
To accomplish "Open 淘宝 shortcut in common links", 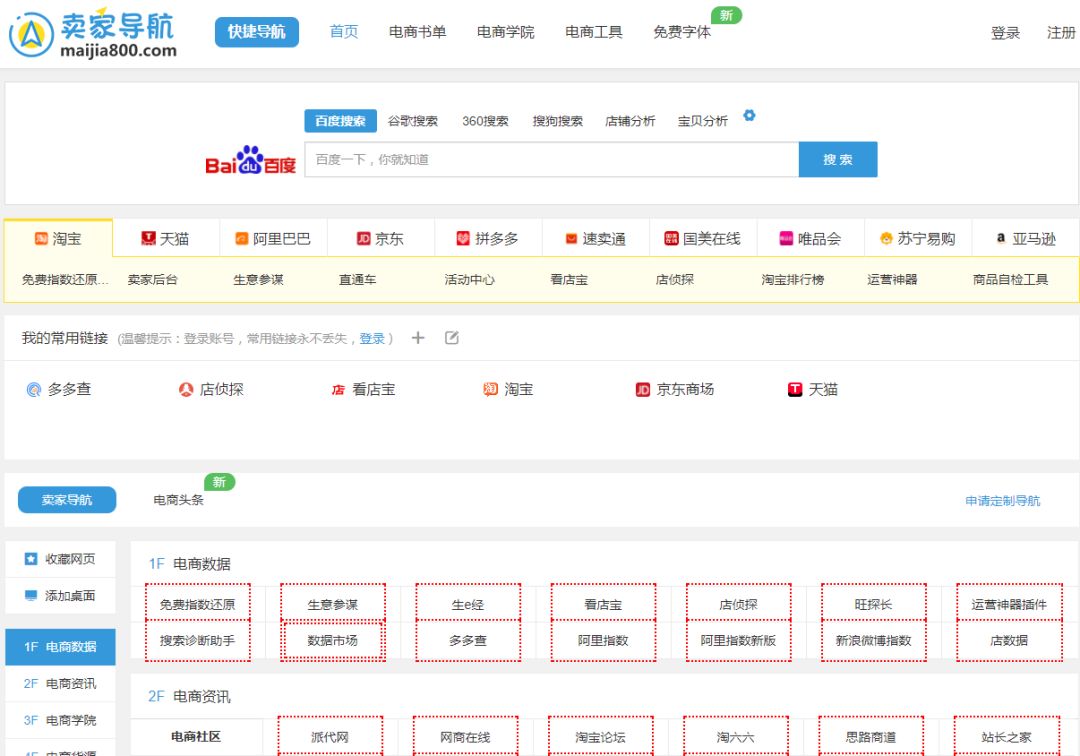I will click(x=508, y=390).
